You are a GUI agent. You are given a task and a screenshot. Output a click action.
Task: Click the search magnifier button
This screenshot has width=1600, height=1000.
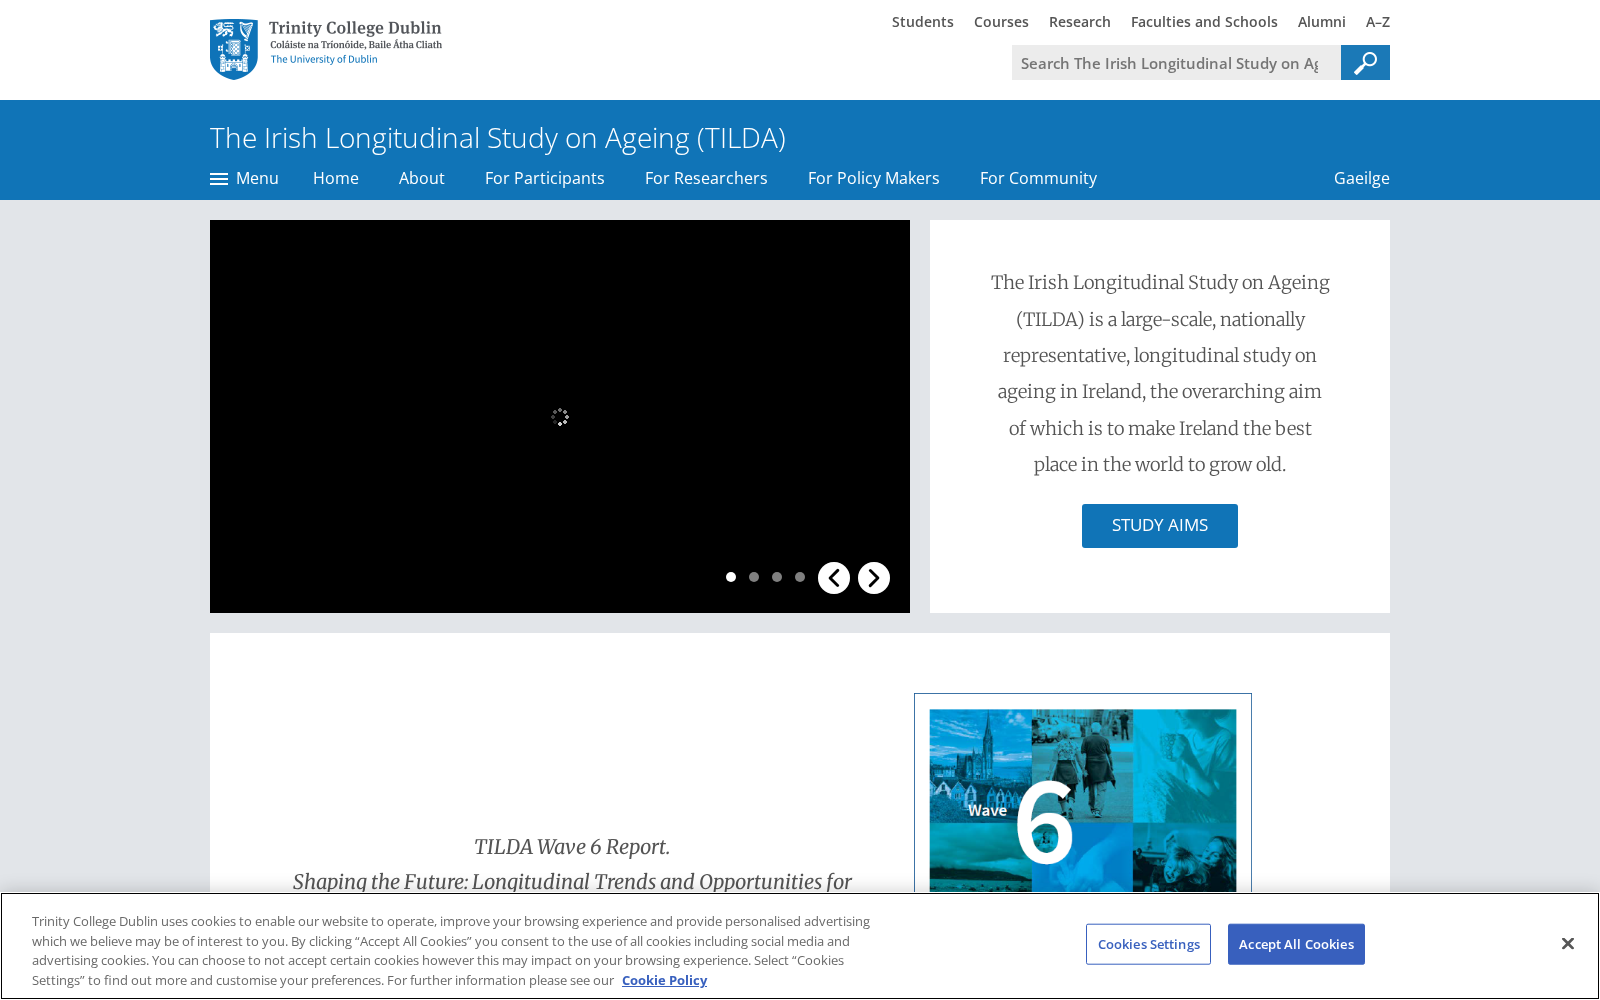click(x=1365, y=63)
